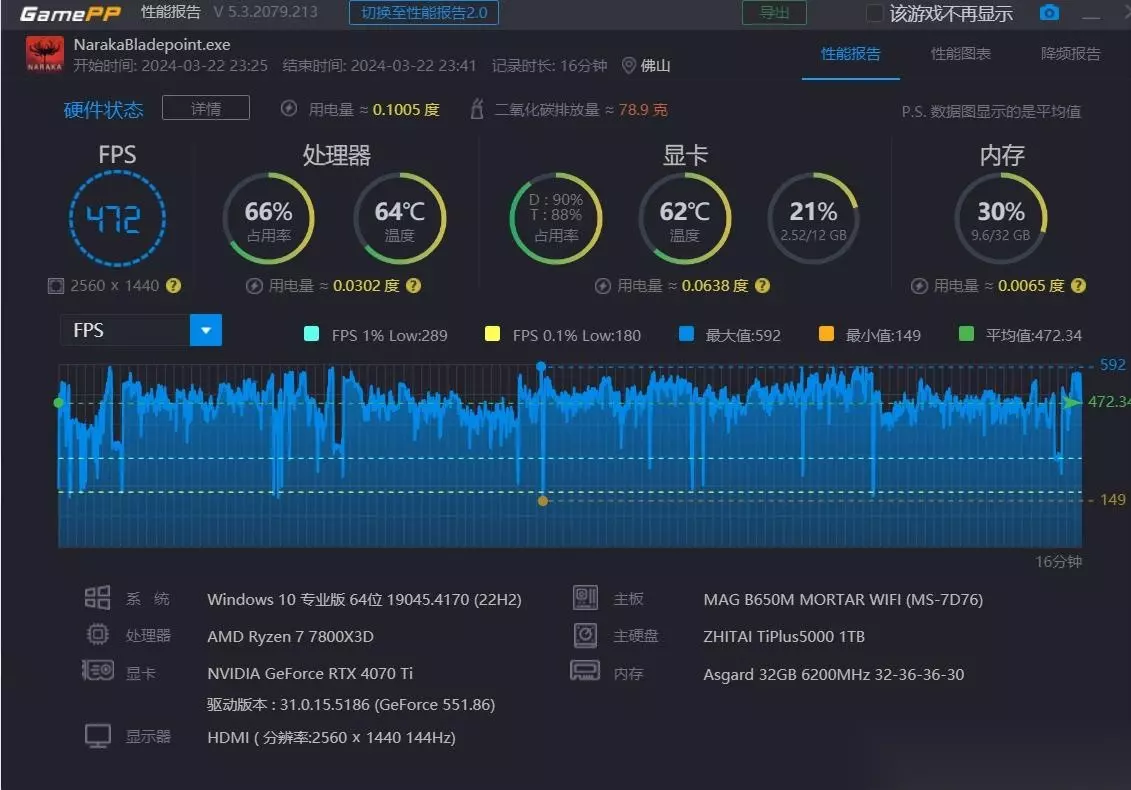Click the power icon beside GPU 用电量
Viewport: 1131px width, 790px height.
603,286
